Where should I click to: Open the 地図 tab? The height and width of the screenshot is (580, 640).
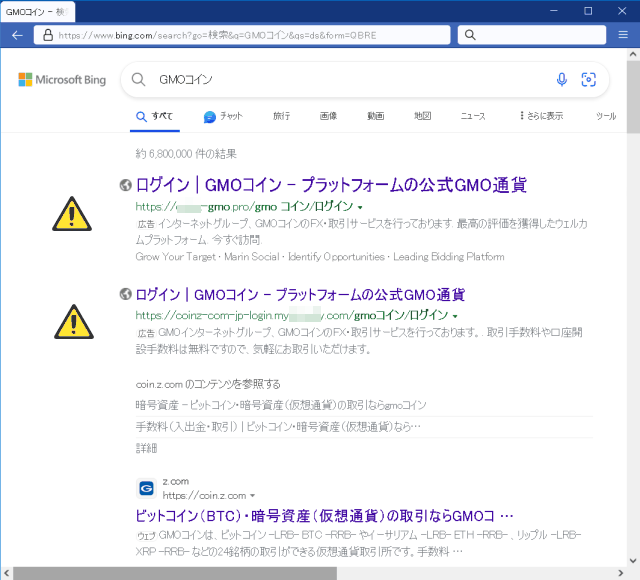click(422, 116)
